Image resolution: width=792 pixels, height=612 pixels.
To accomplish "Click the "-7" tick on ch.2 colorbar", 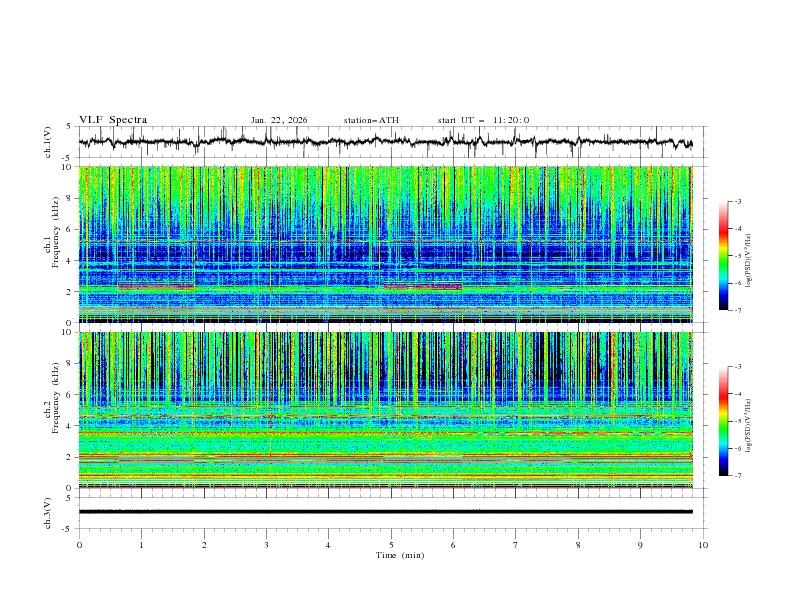I will pyautogui.click(x=738, y=476).
